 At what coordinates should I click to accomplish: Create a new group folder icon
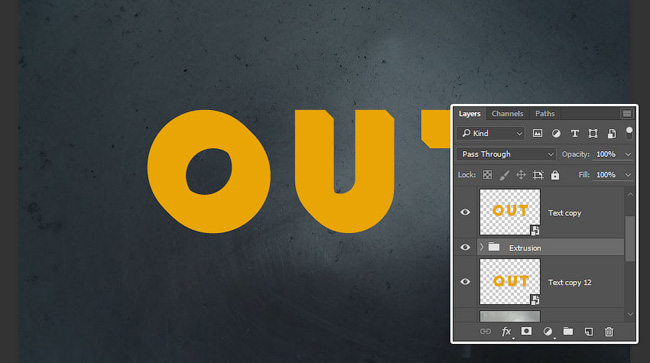coord(568,331)
